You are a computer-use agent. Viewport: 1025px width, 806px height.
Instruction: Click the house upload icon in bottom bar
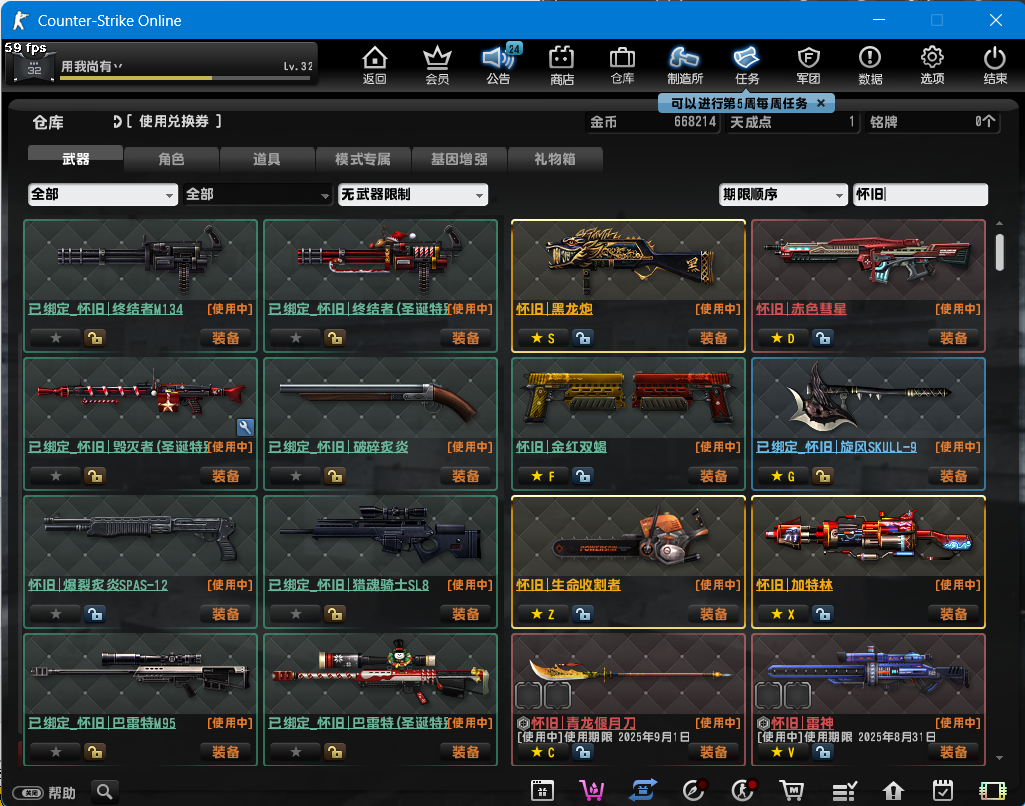893,792
